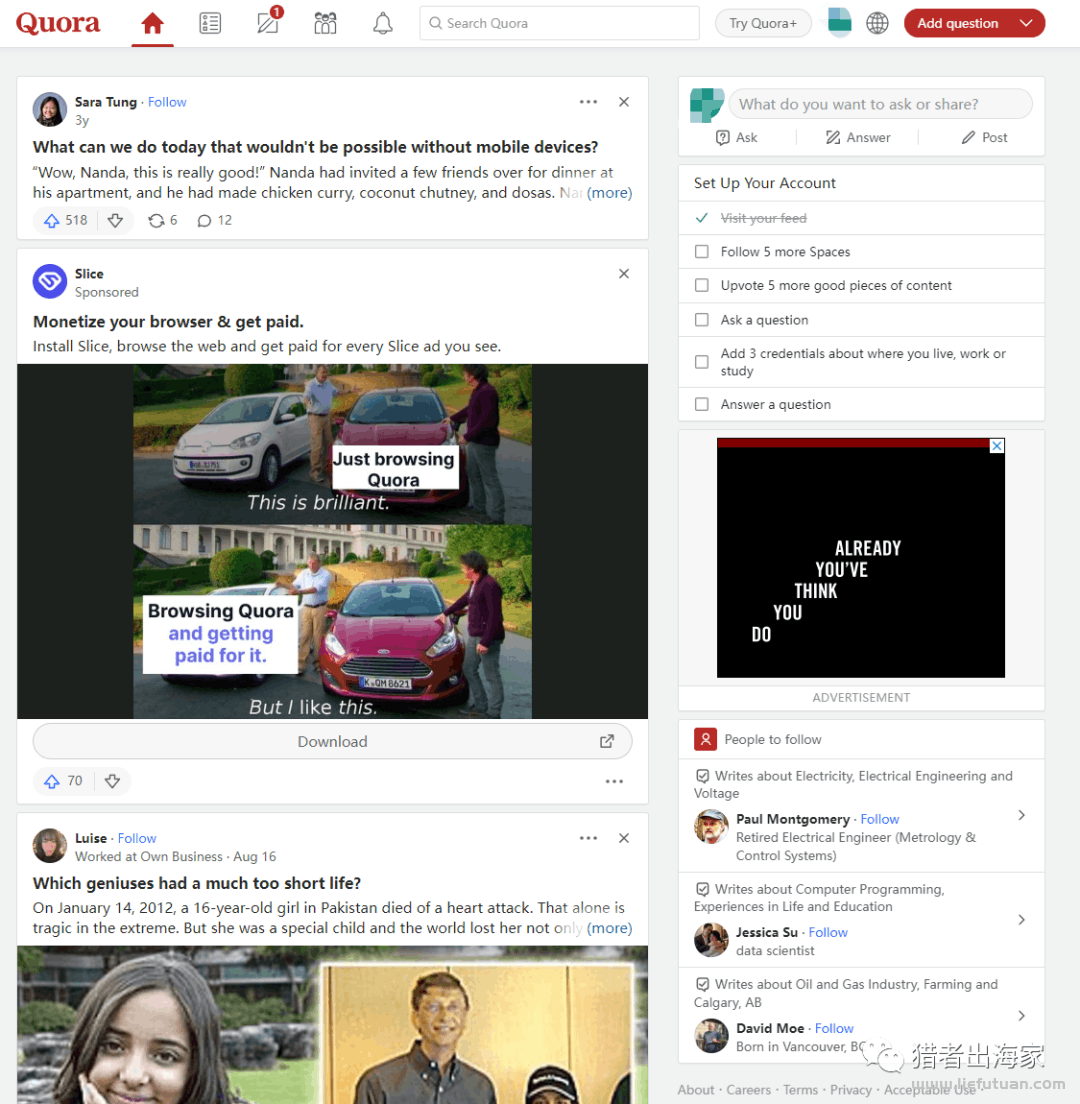Open the Quora home feed icon

coord(152,23)
